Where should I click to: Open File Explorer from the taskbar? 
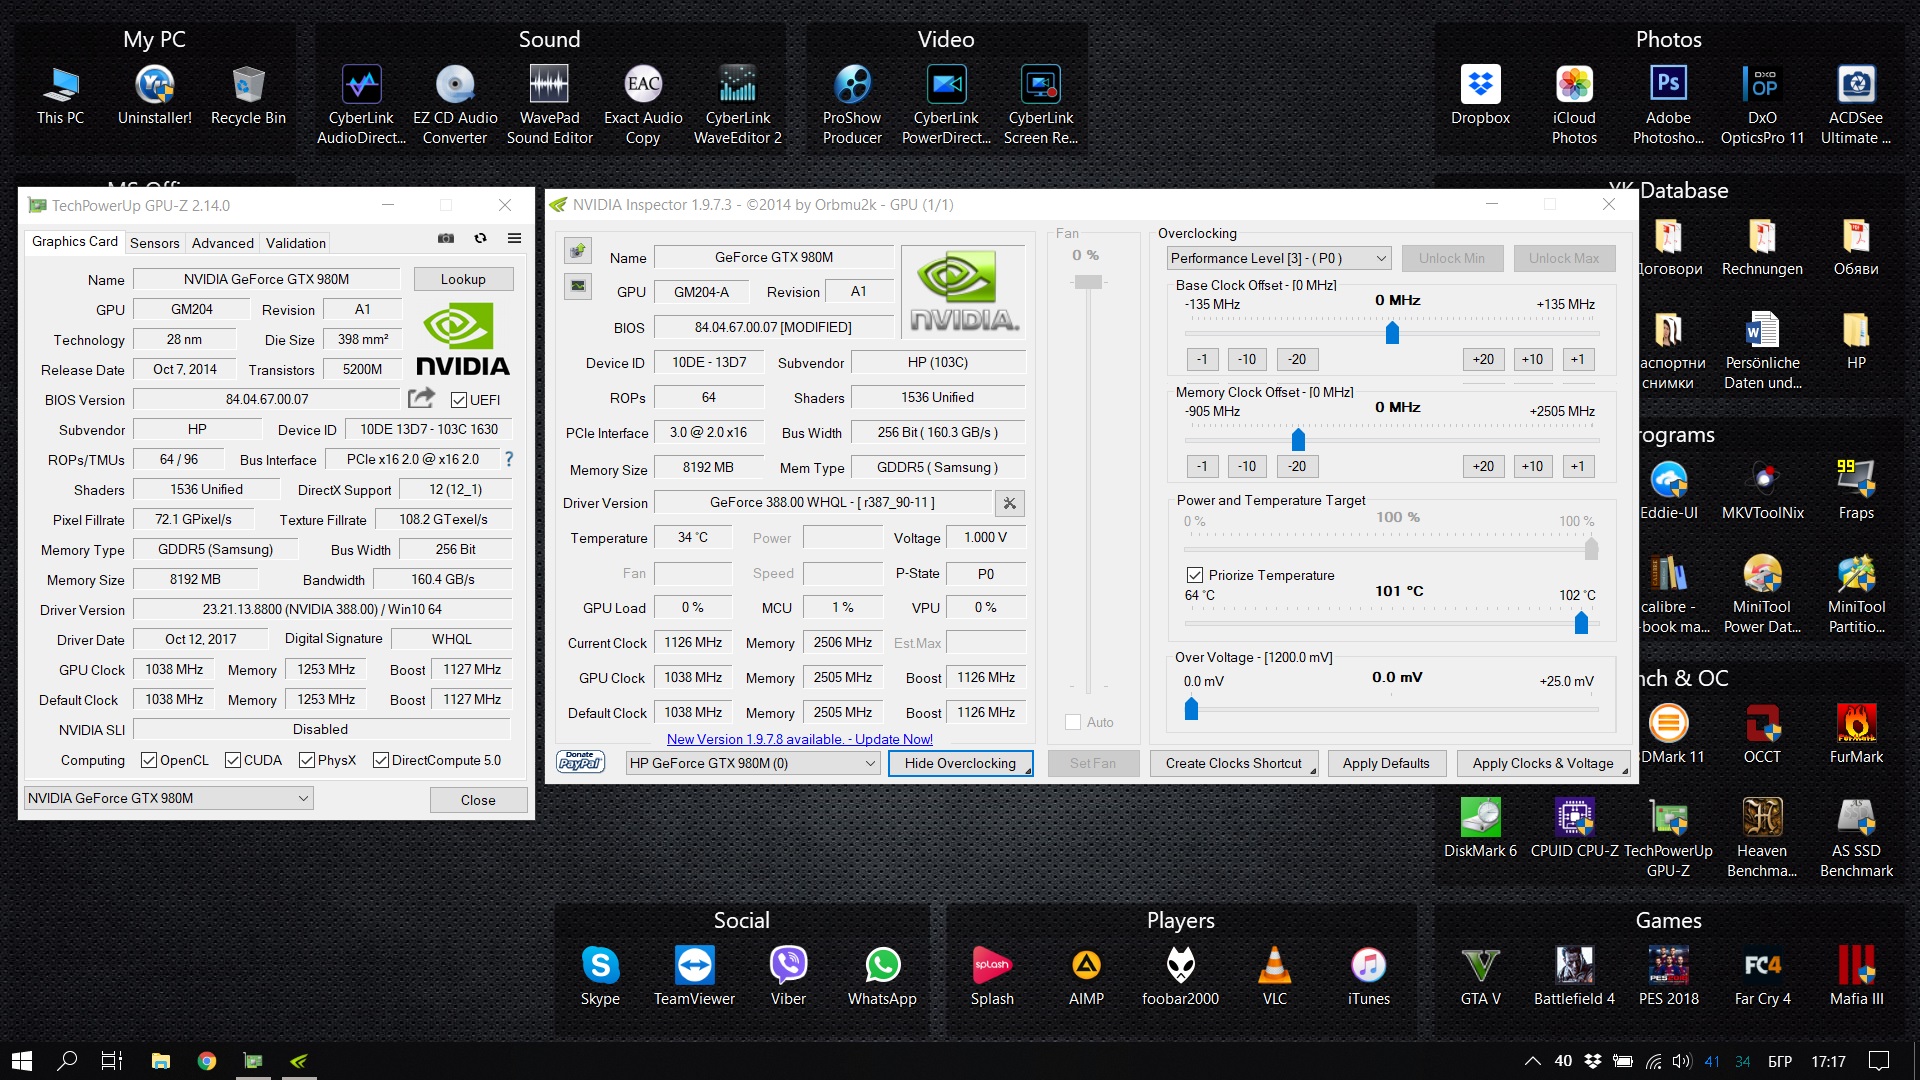click(160, 1060)
